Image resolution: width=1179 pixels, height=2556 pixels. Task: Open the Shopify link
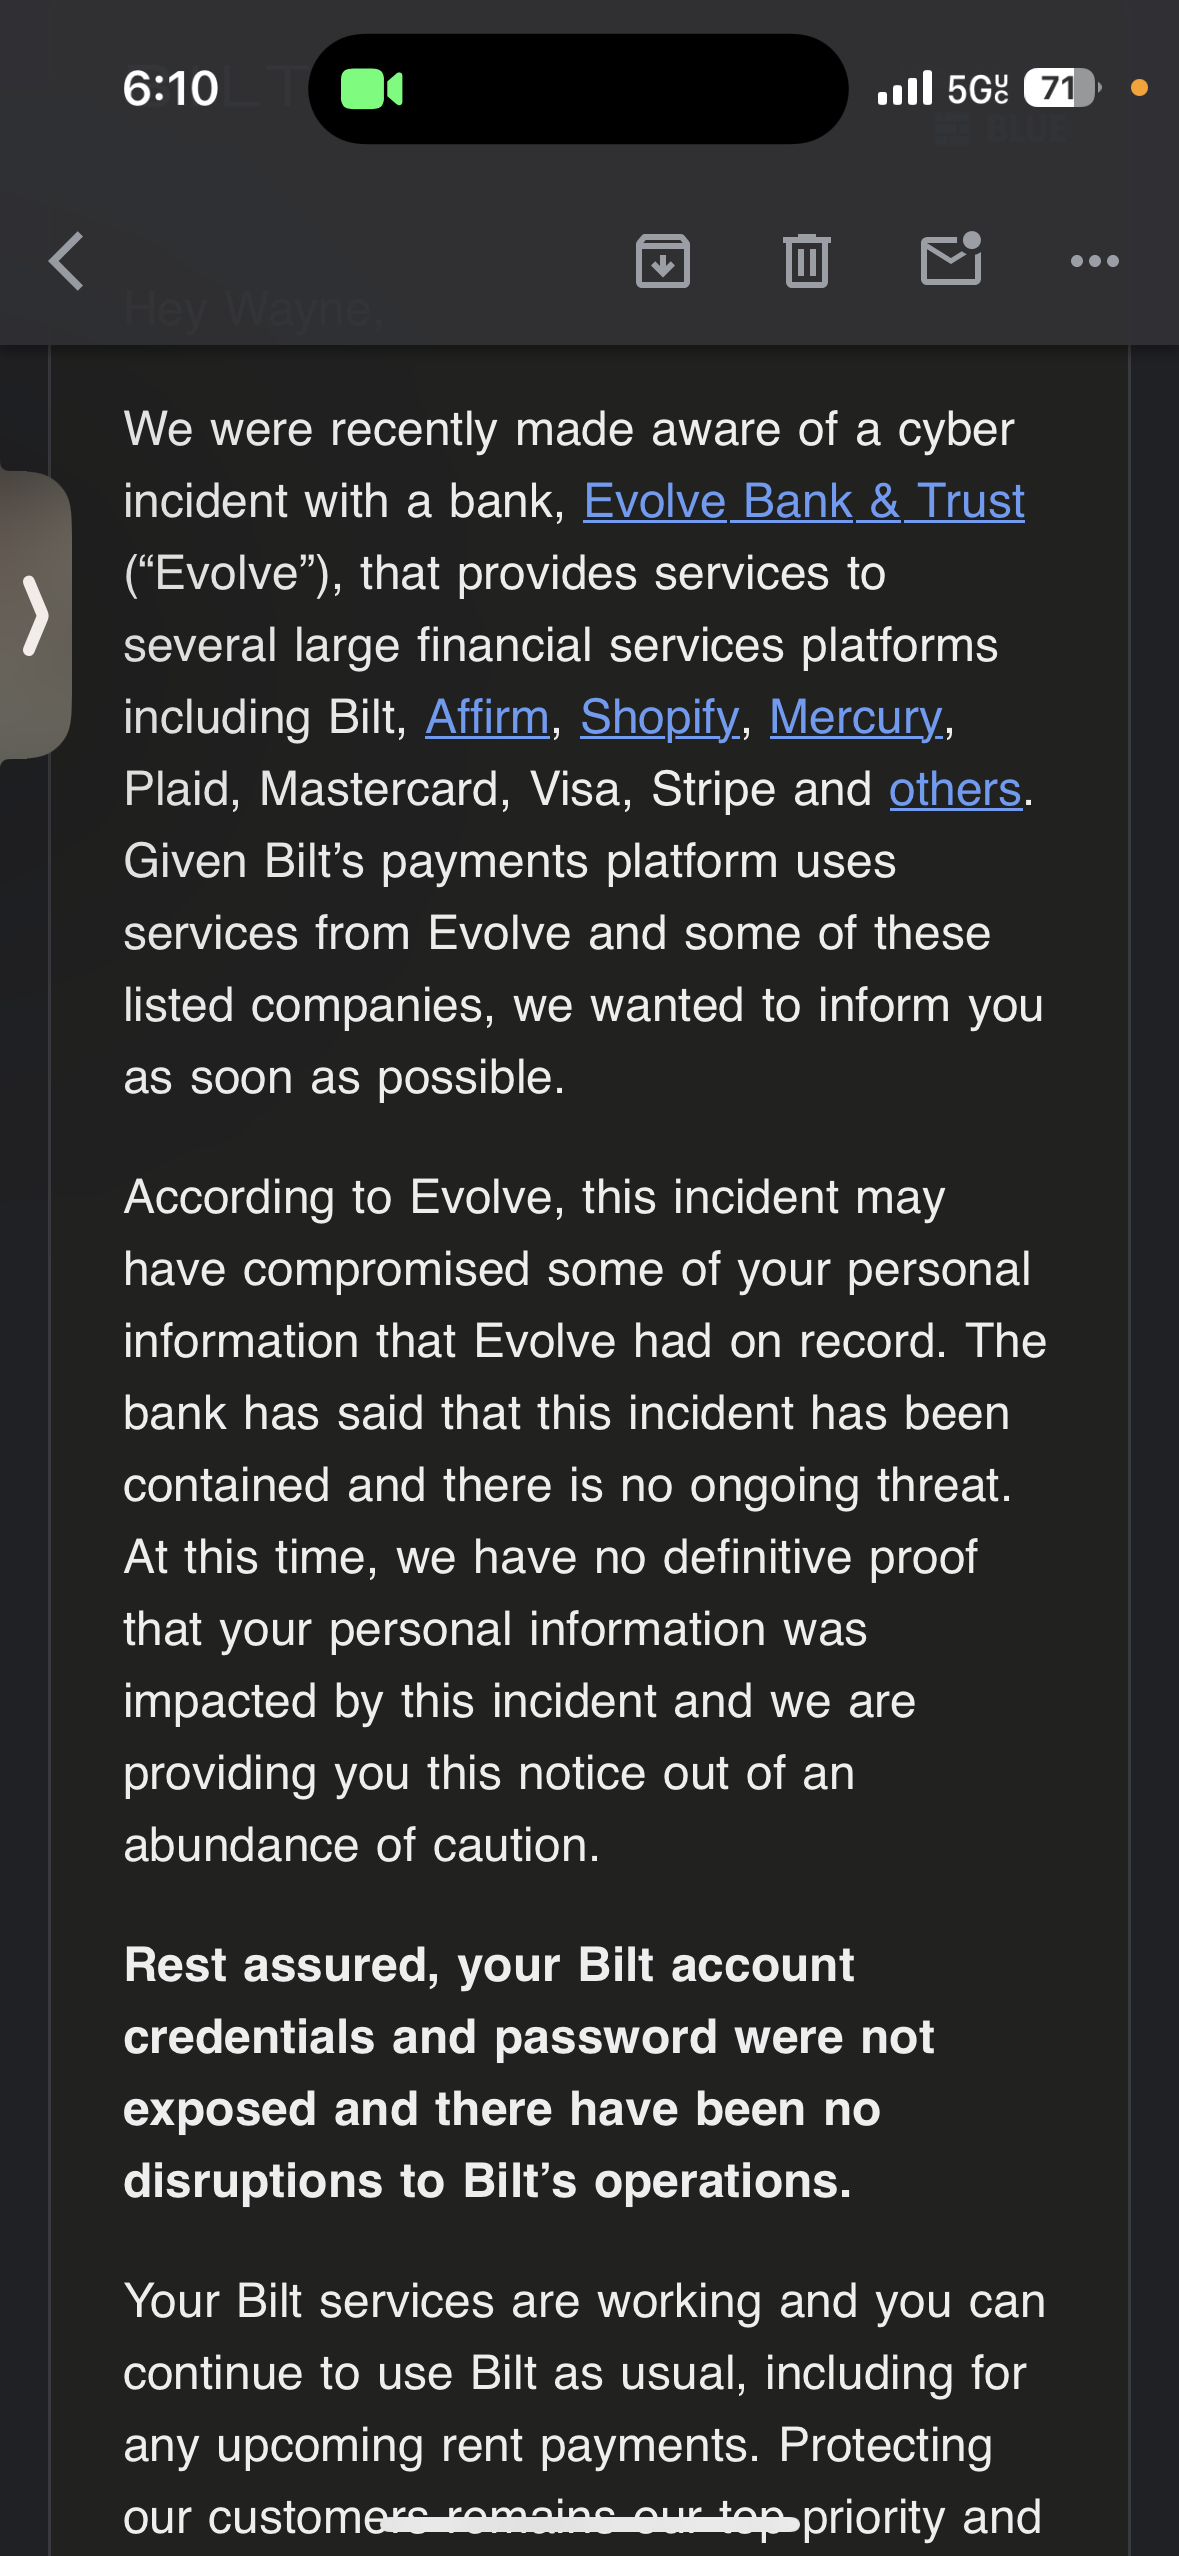pyautogui.click(x=659, y=717)
